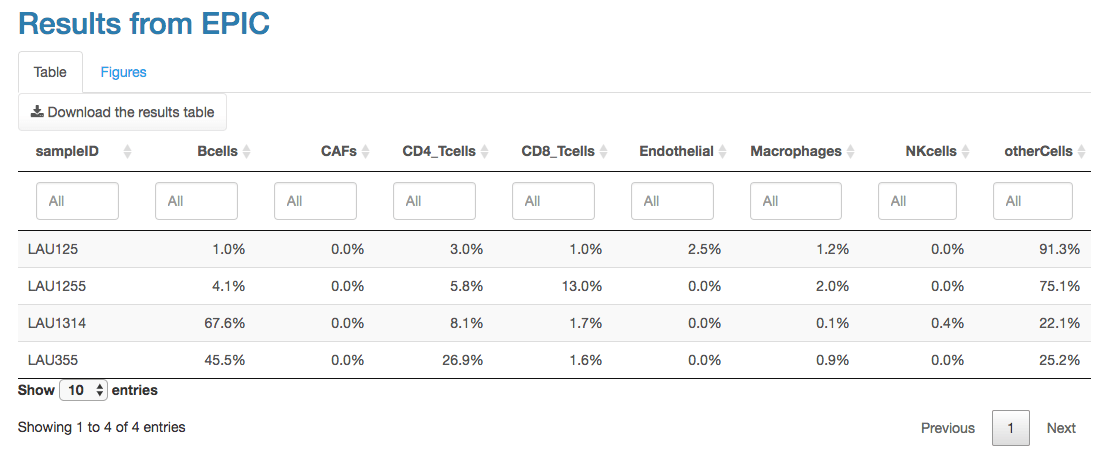This screenshot has width=1106, height=456.
Task: Click the otherCells sort arrows
Action: coord(1081,152)
